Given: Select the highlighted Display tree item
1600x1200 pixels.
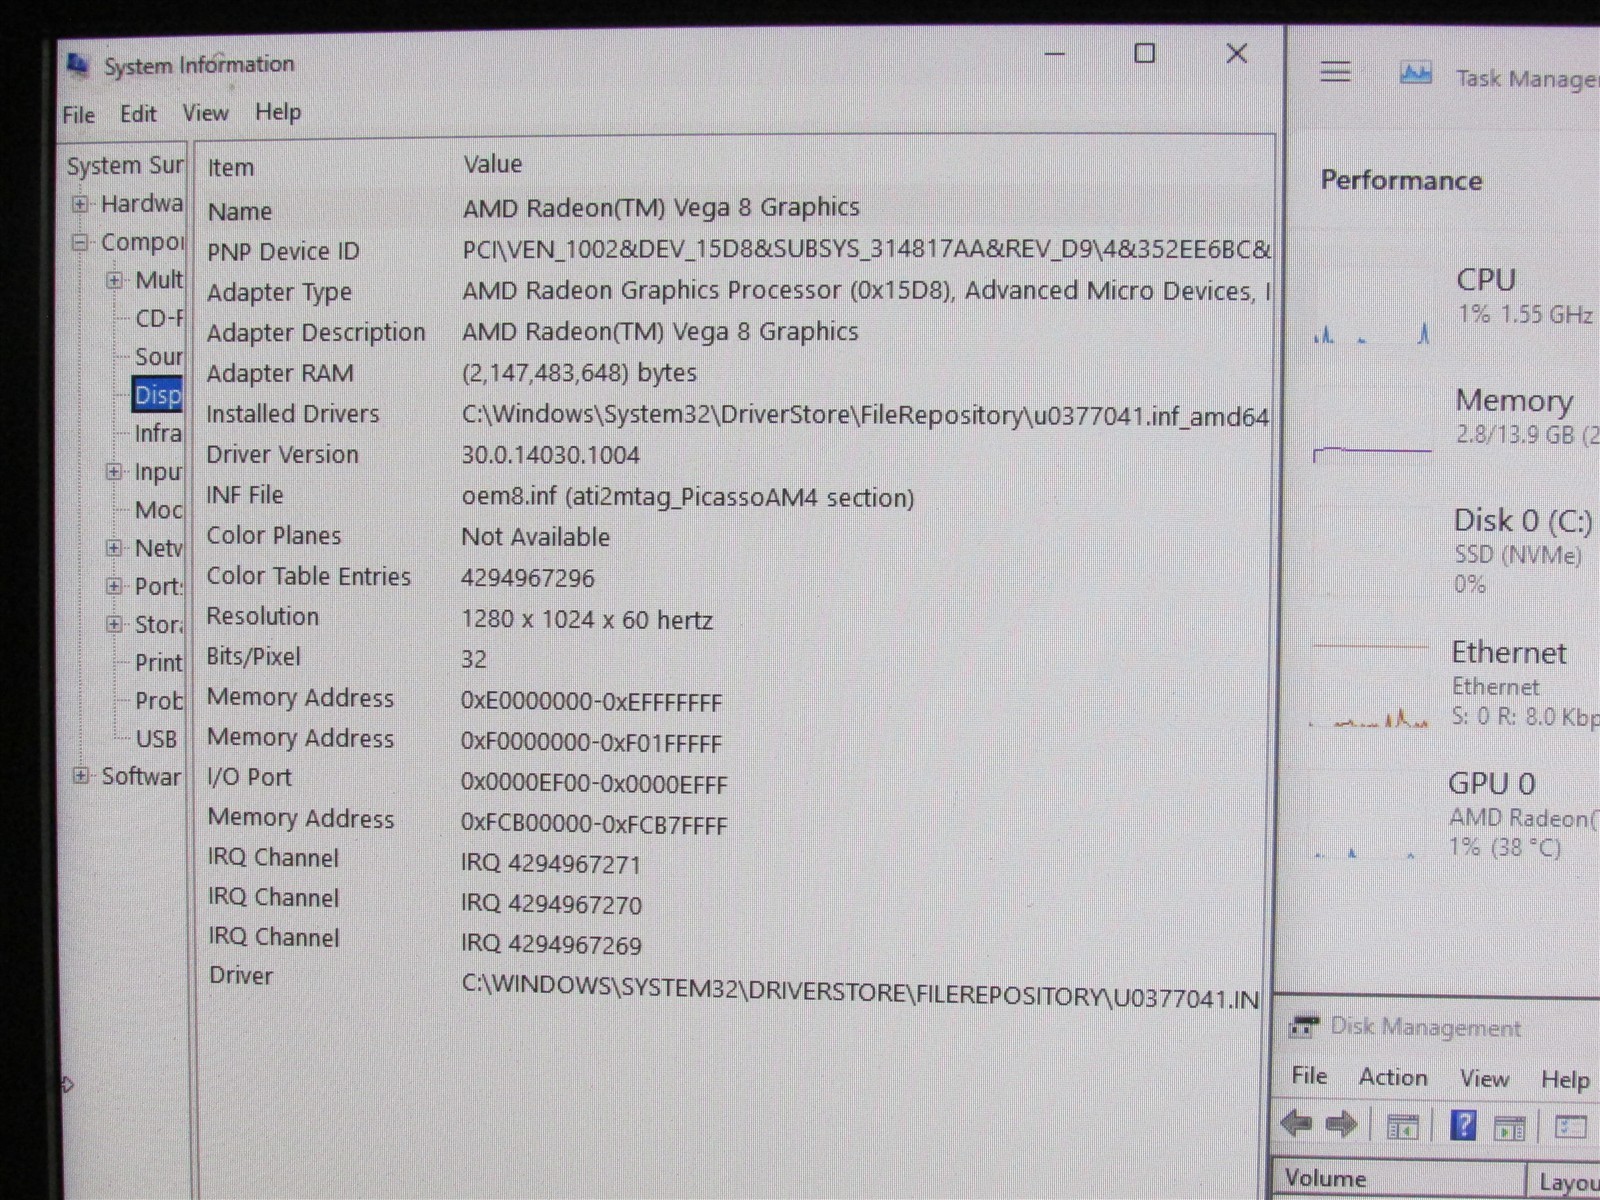Looking at the screenshot, I should coord(158,395).
